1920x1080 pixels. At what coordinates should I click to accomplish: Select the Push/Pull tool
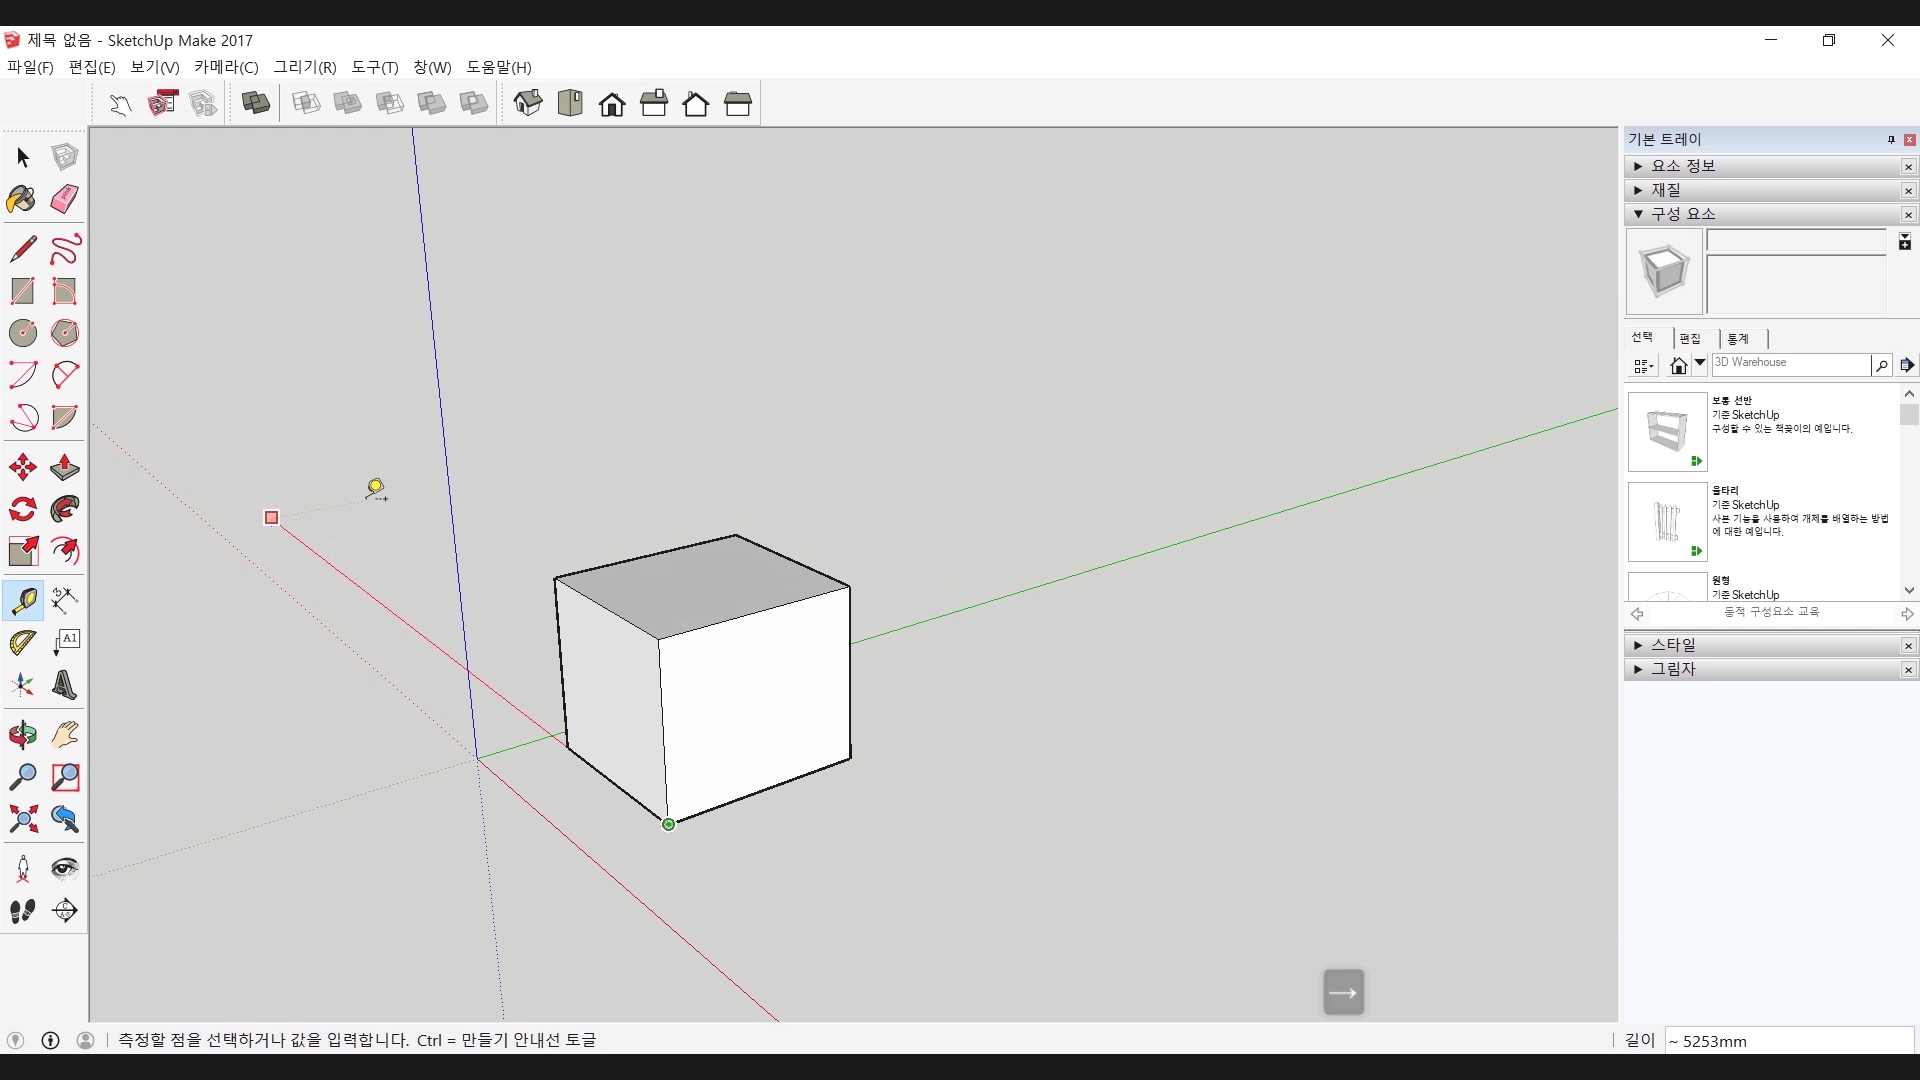tap(64, 467)
